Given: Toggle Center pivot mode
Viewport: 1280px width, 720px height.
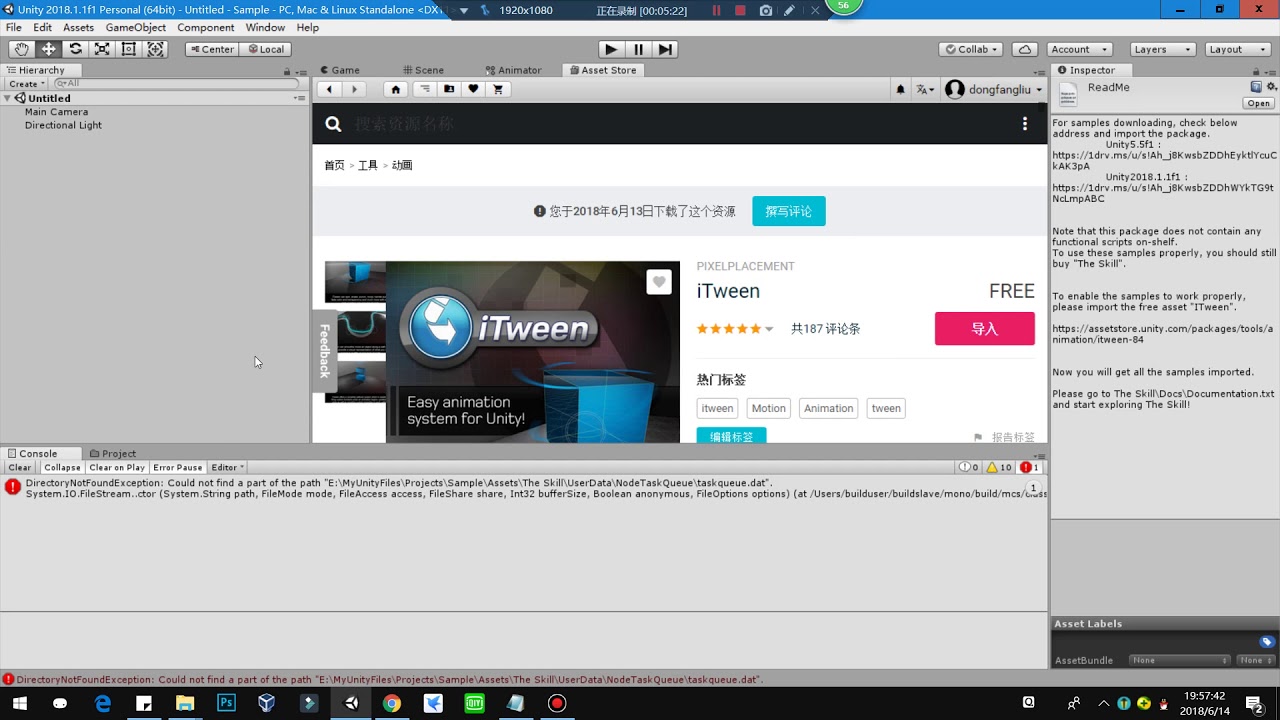Looking at the screenshot, I should [212, 49].
